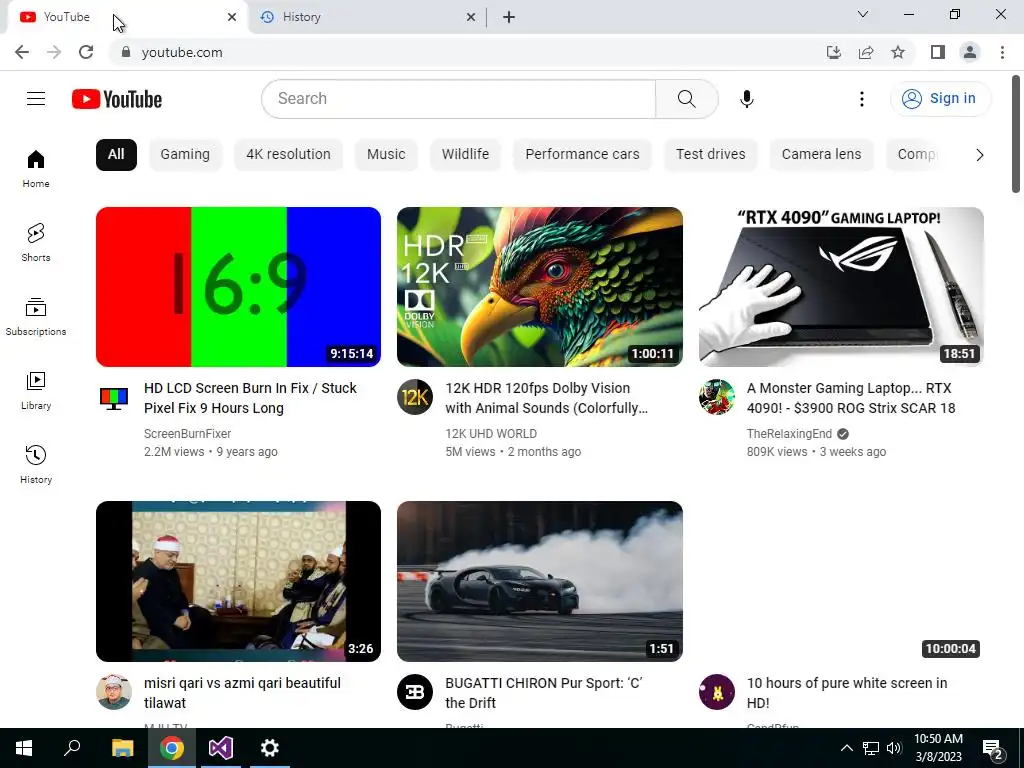Open the Bugatti channel avatar
This screenshot has height=768, width=1024.
pos(415,692)
